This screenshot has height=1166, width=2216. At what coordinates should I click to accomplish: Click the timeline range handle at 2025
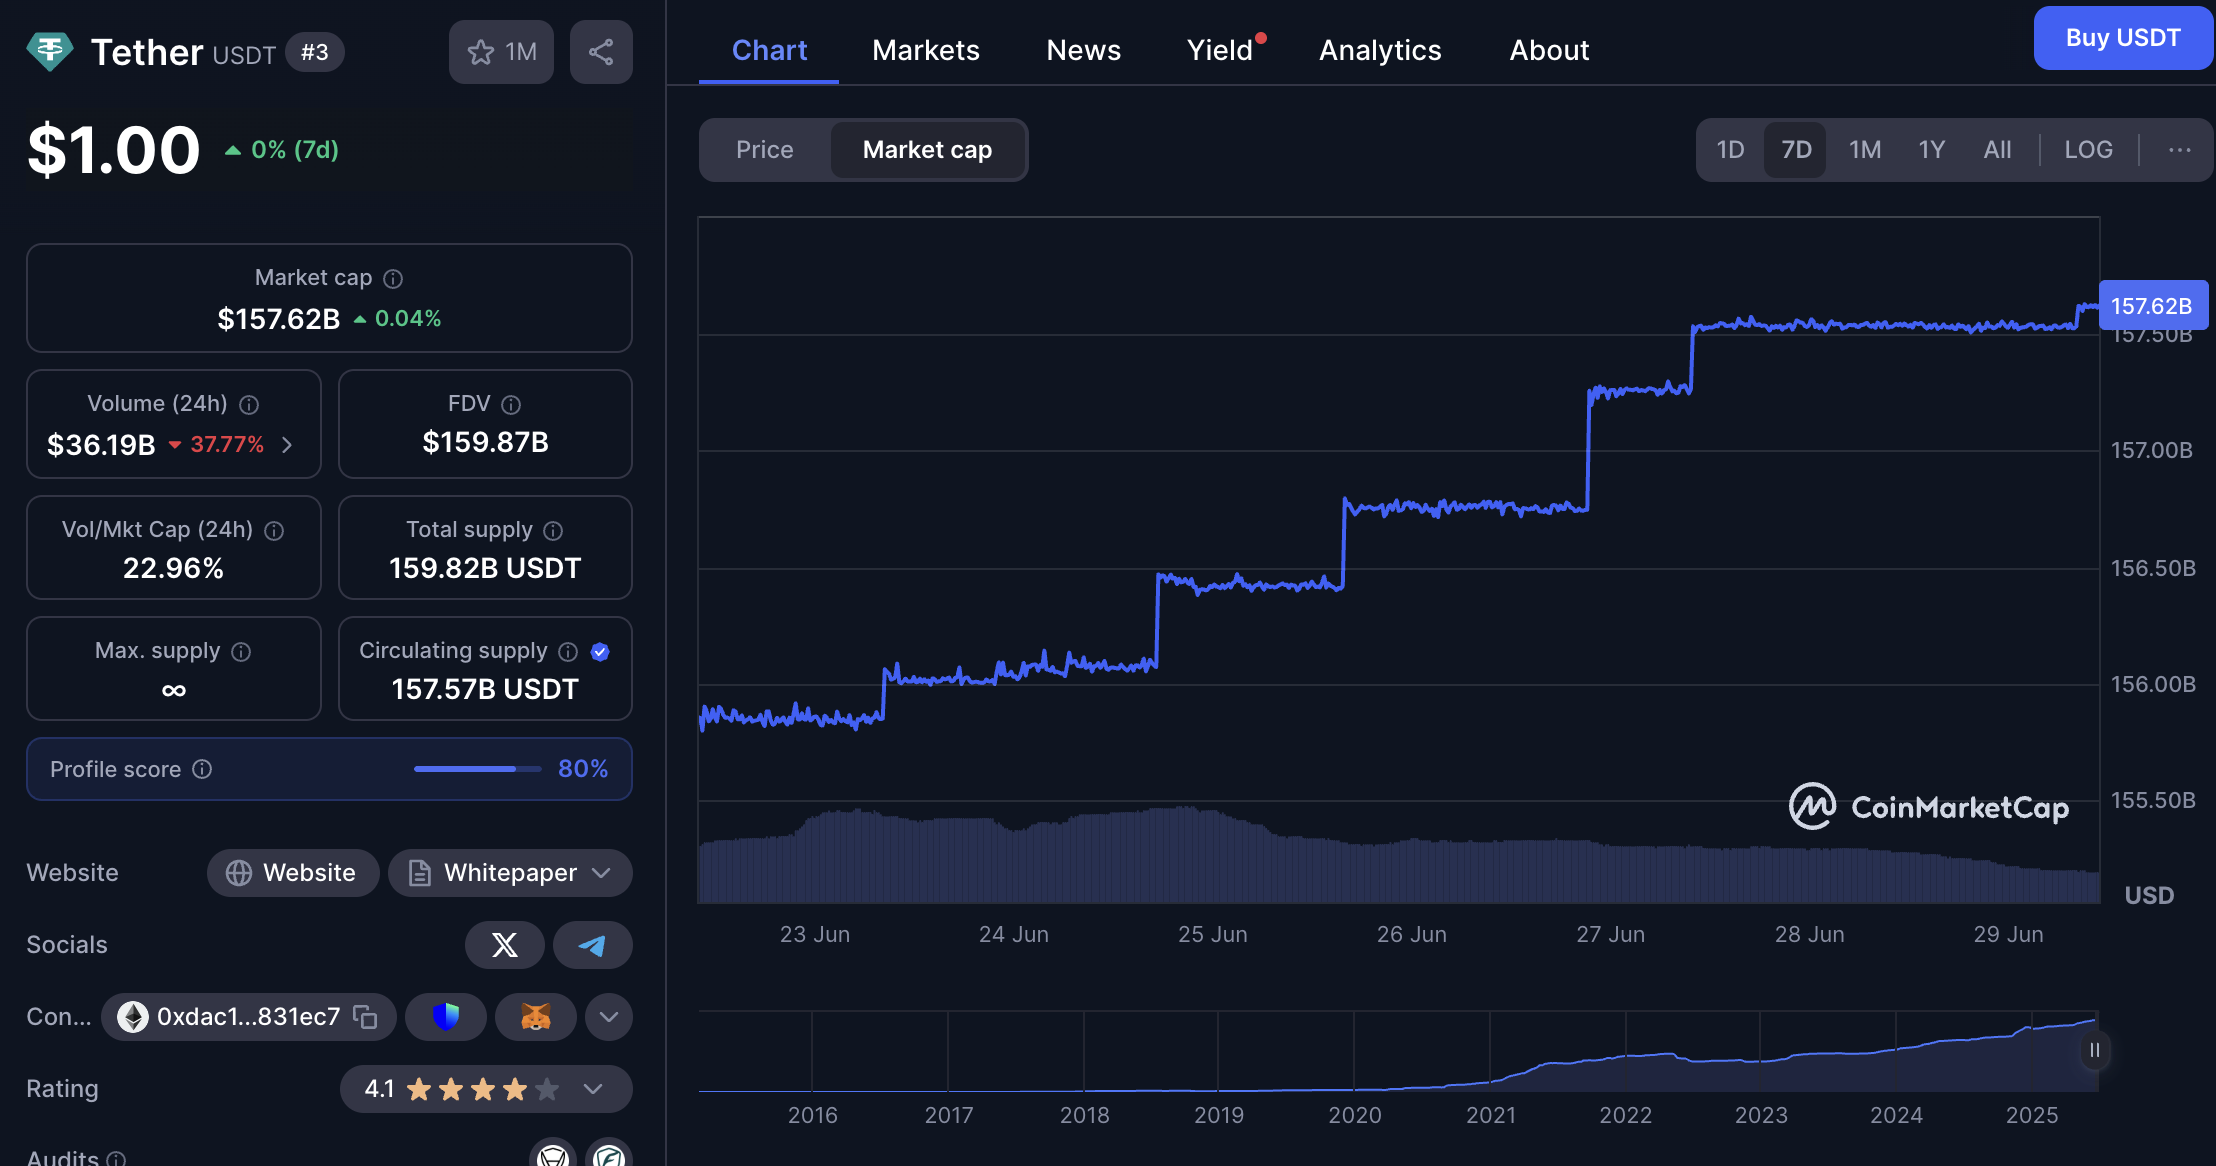coord(2093,1050)
